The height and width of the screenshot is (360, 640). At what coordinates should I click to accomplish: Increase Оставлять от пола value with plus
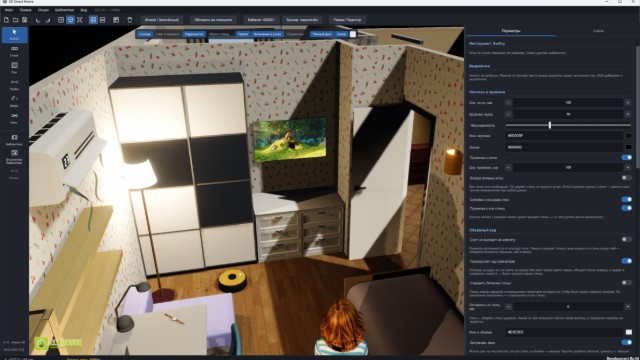pyautogui.click(x=628, y=307)
